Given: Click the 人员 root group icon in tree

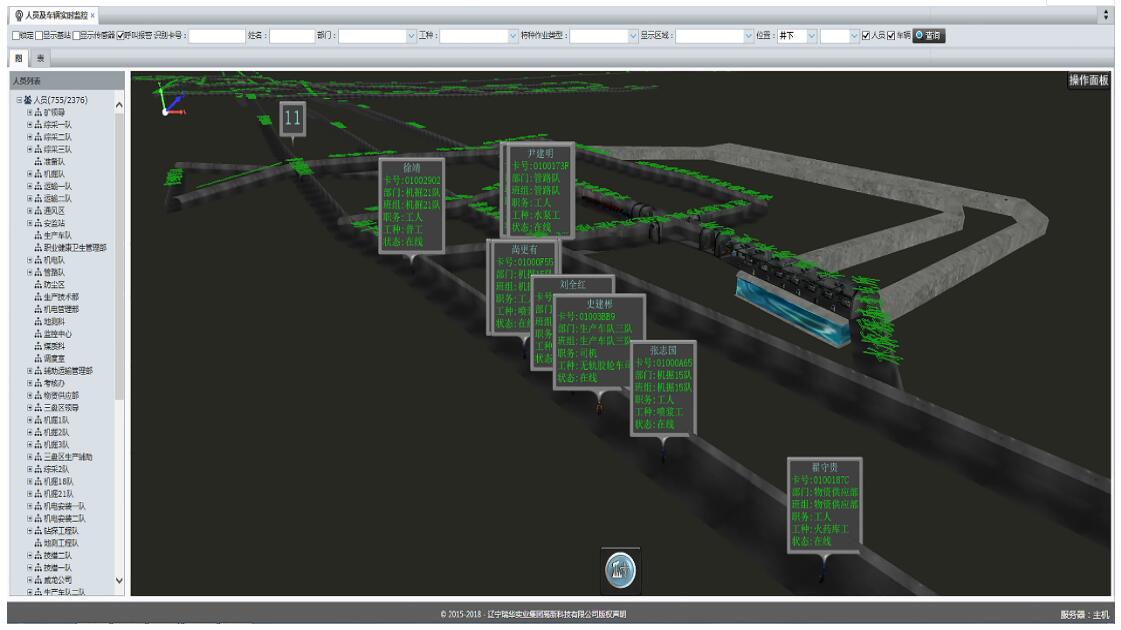Looking at the screenshot, I should 27,100.
